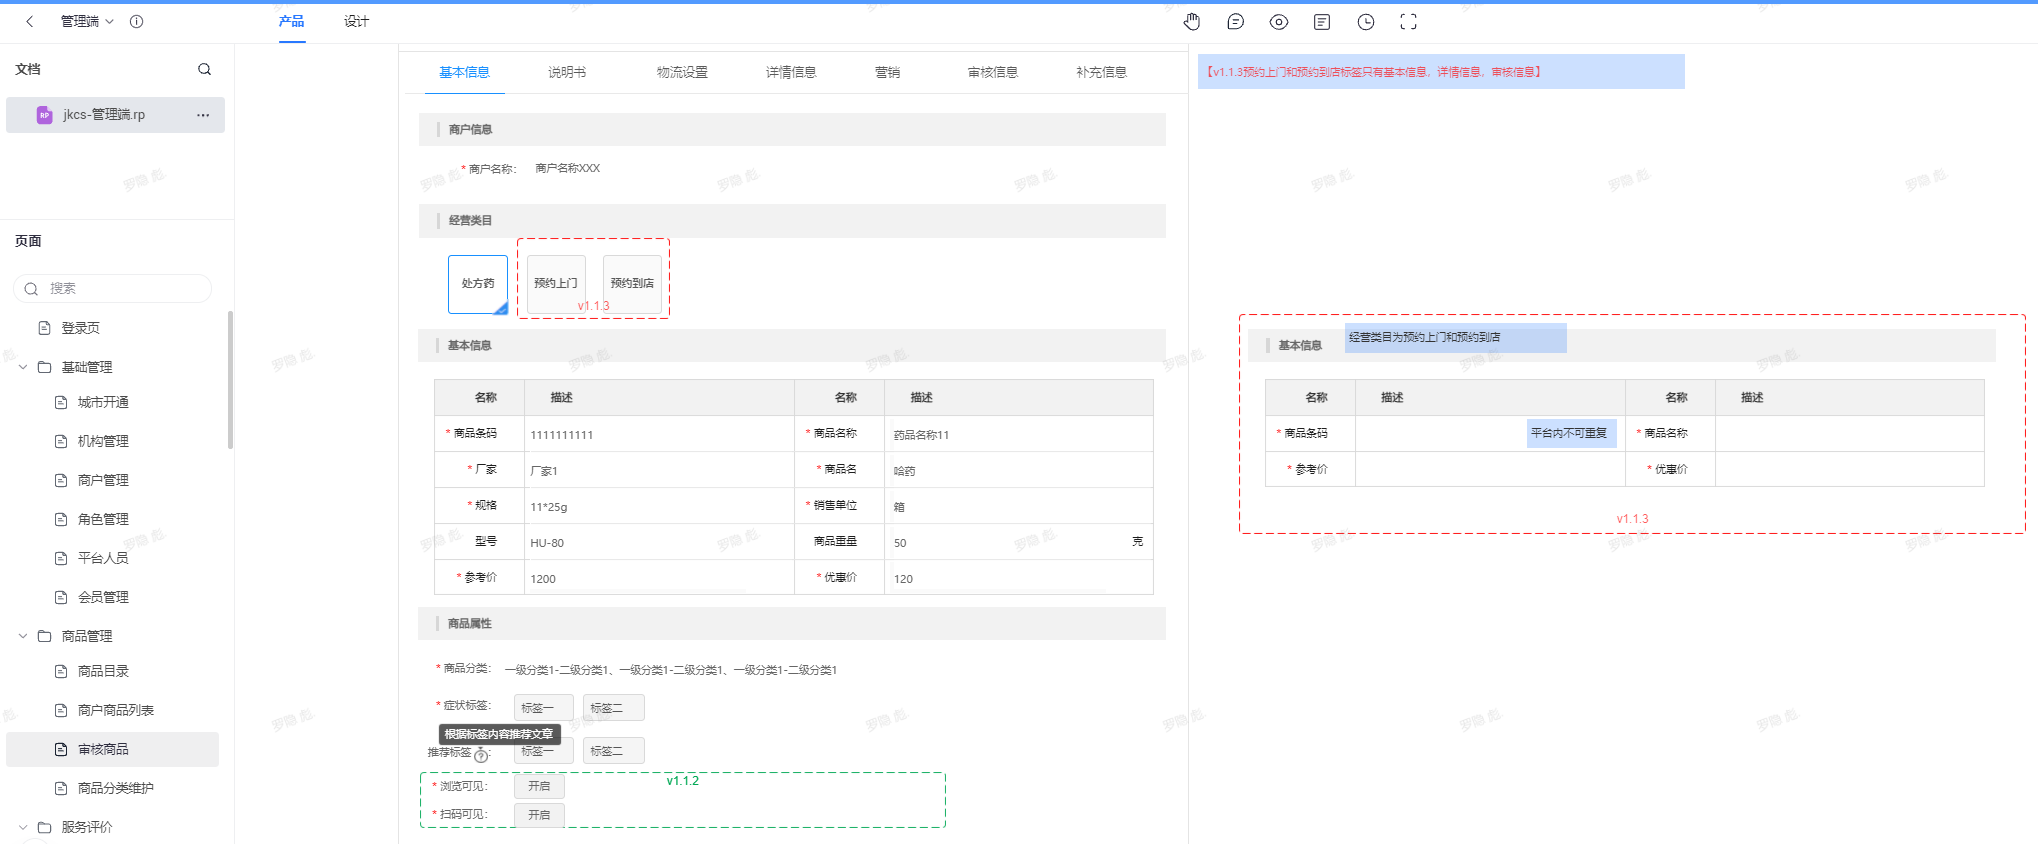Open more options for jkcs-管理端.rp
The width and height of the screenshot is (2038, 844).
click(203, 115)
